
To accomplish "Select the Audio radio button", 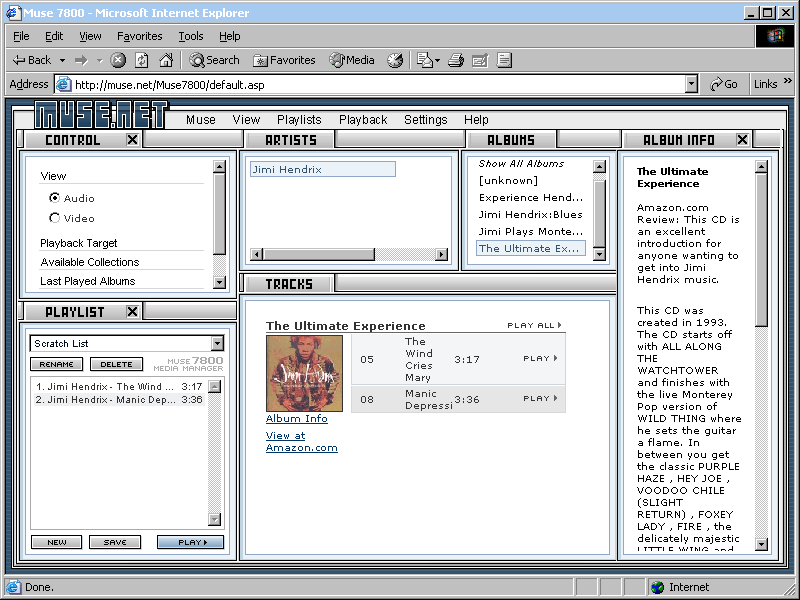I will coord(54,197).
